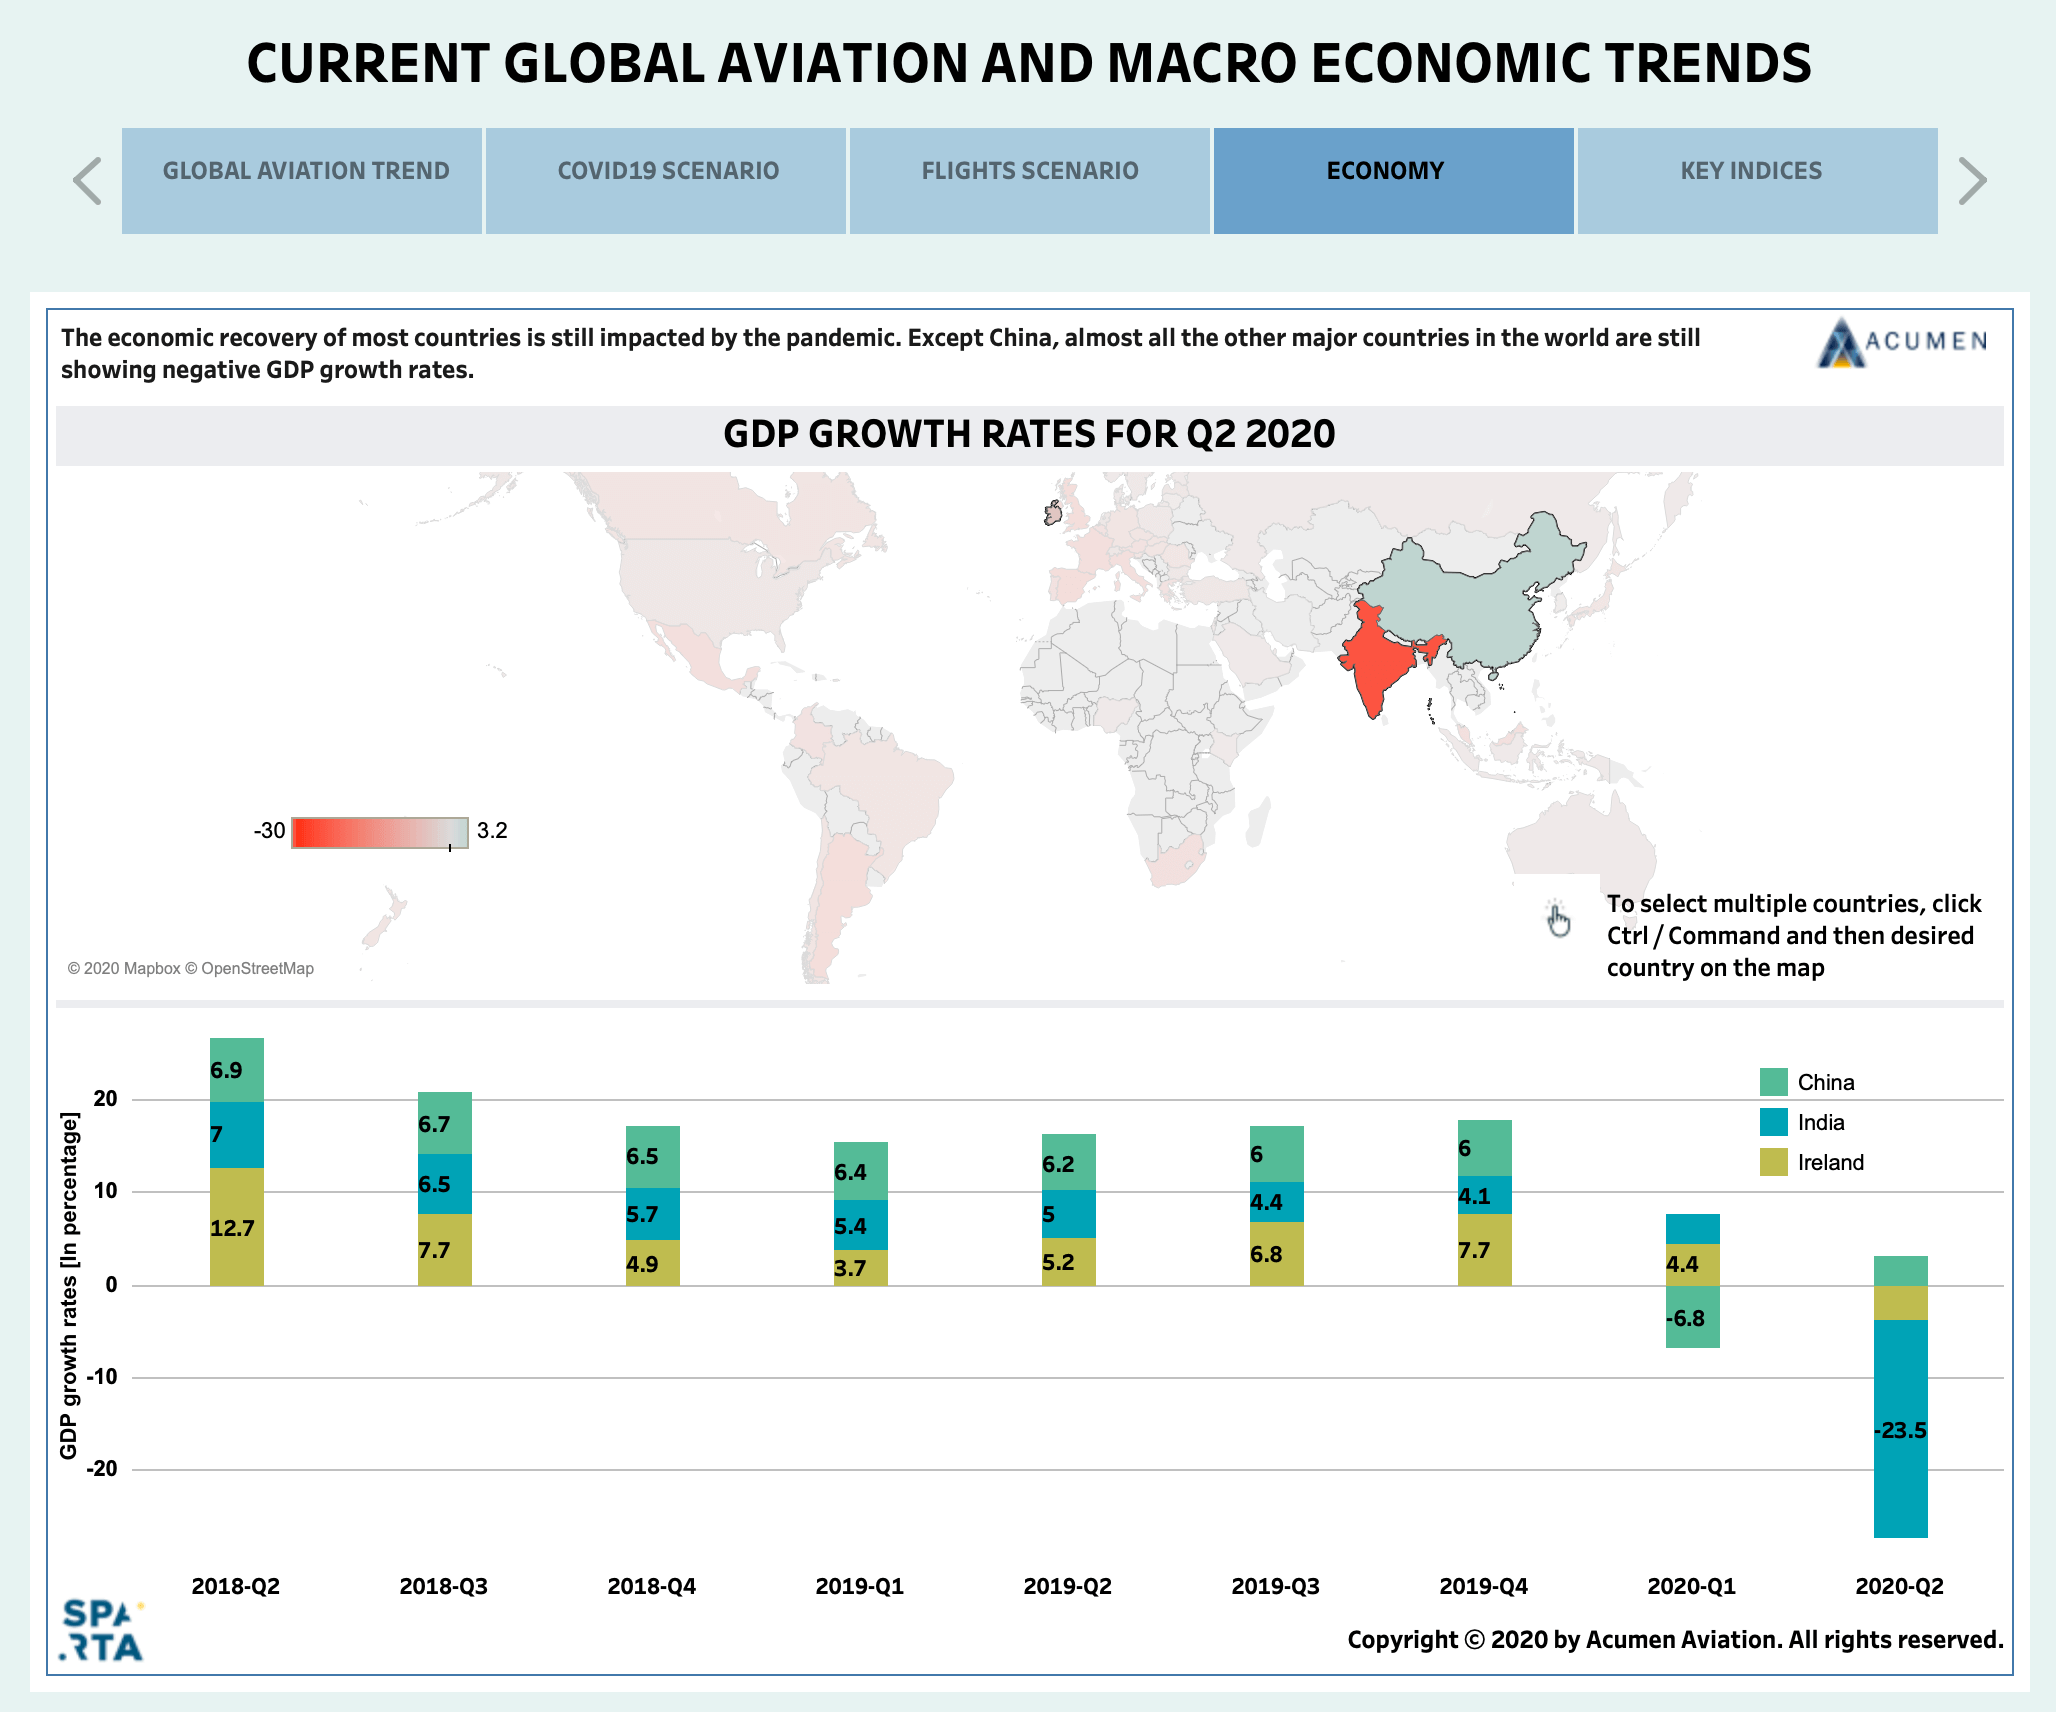Click India -23.5 segment in 2020-Q2
This screenshot has width=2056, height=1712.
1901,1429
